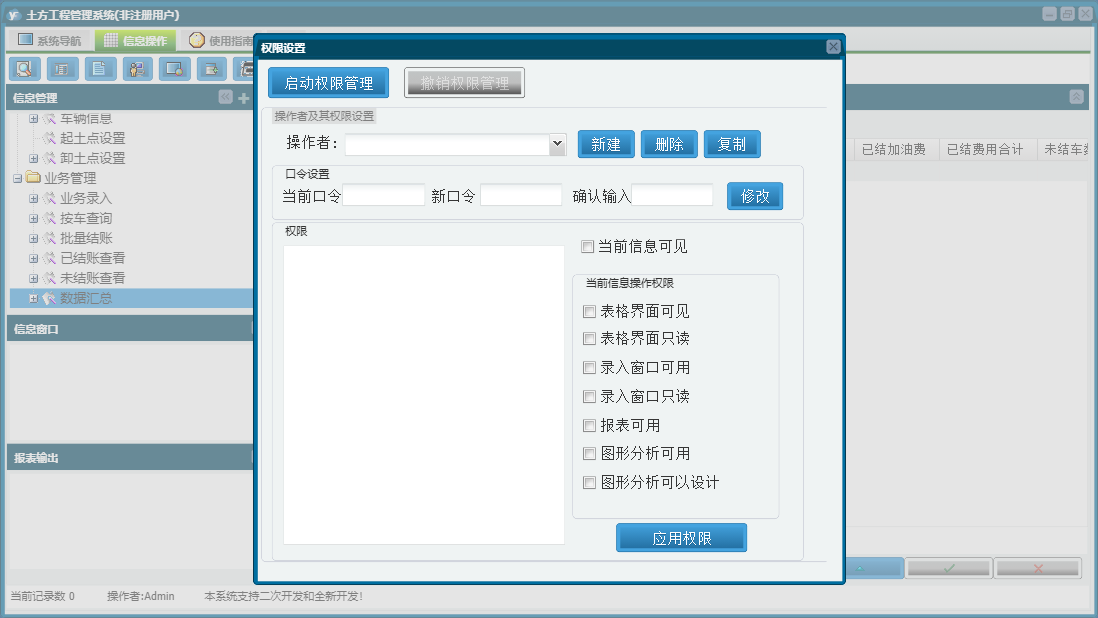This screenshot has width=1098, height=618.
Task: Click 新建 operator button
Action: pyautogui.click(x=606, y=144)
